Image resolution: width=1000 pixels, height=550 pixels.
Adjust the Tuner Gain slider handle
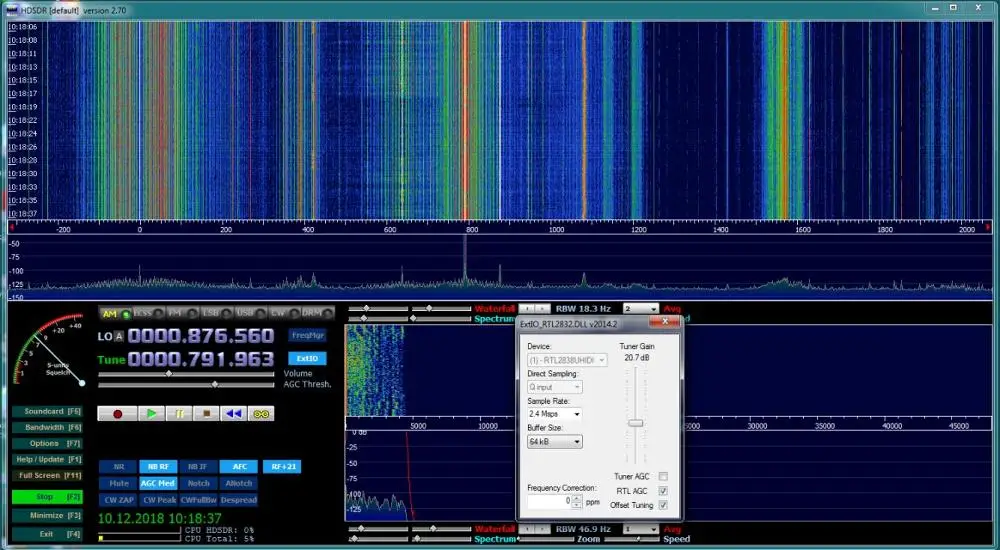pos(635,423)
